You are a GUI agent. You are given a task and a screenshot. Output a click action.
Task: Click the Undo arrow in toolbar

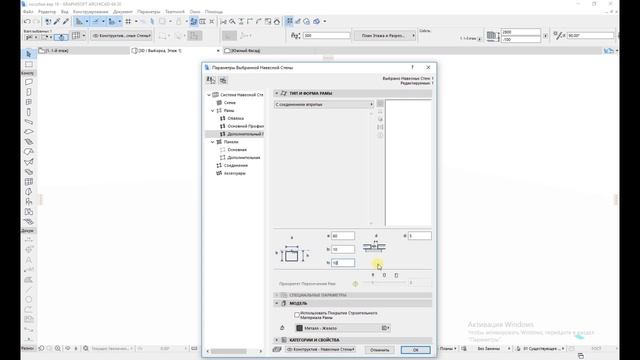(x=27, y=21)
